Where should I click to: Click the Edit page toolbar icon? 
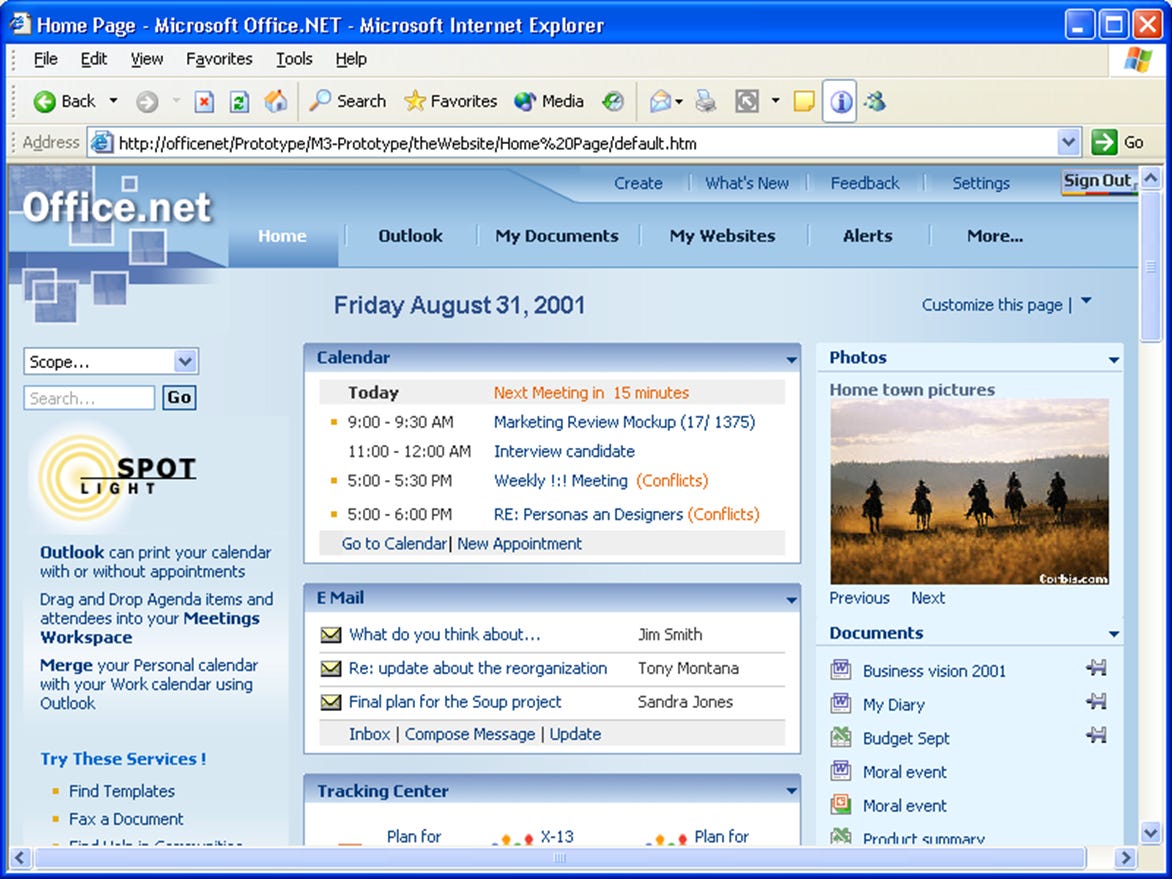(x=747, y=101)
